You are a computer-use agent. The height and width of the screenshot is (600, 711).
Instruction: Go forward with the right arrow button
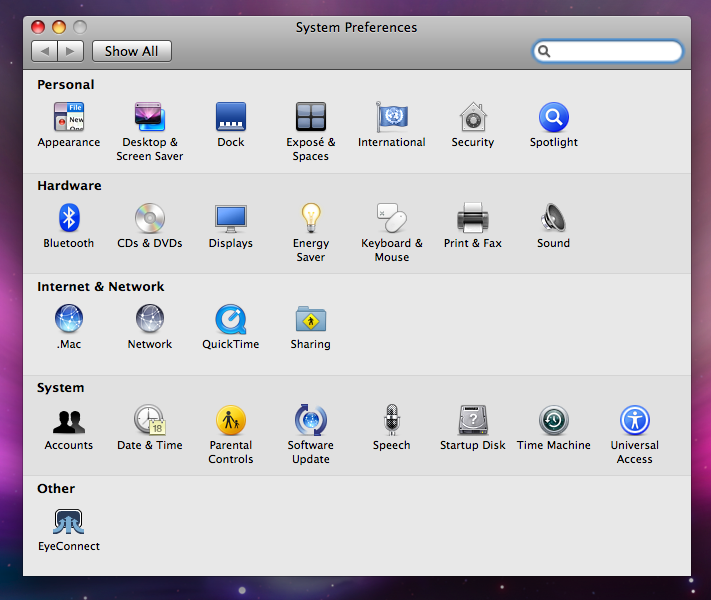pyautogui.click(x=70, y=51)
